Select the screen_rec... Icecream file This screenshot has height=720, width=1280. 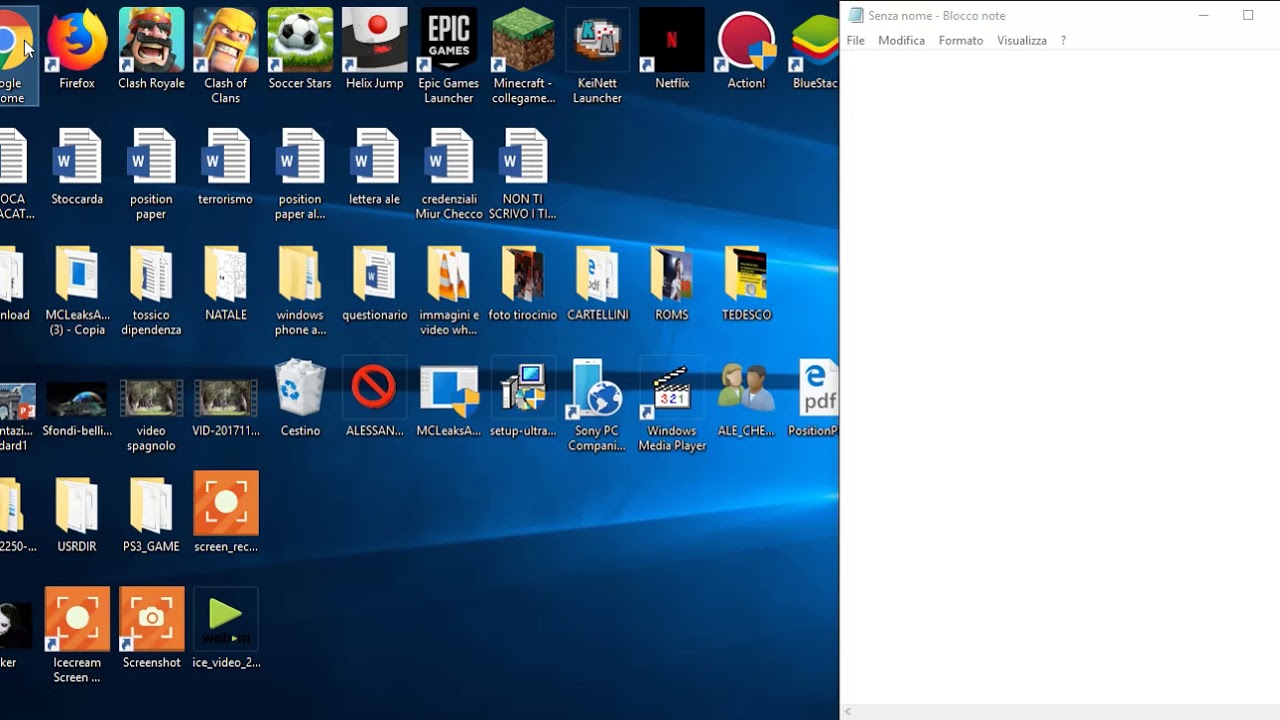[x=226, y=512]
